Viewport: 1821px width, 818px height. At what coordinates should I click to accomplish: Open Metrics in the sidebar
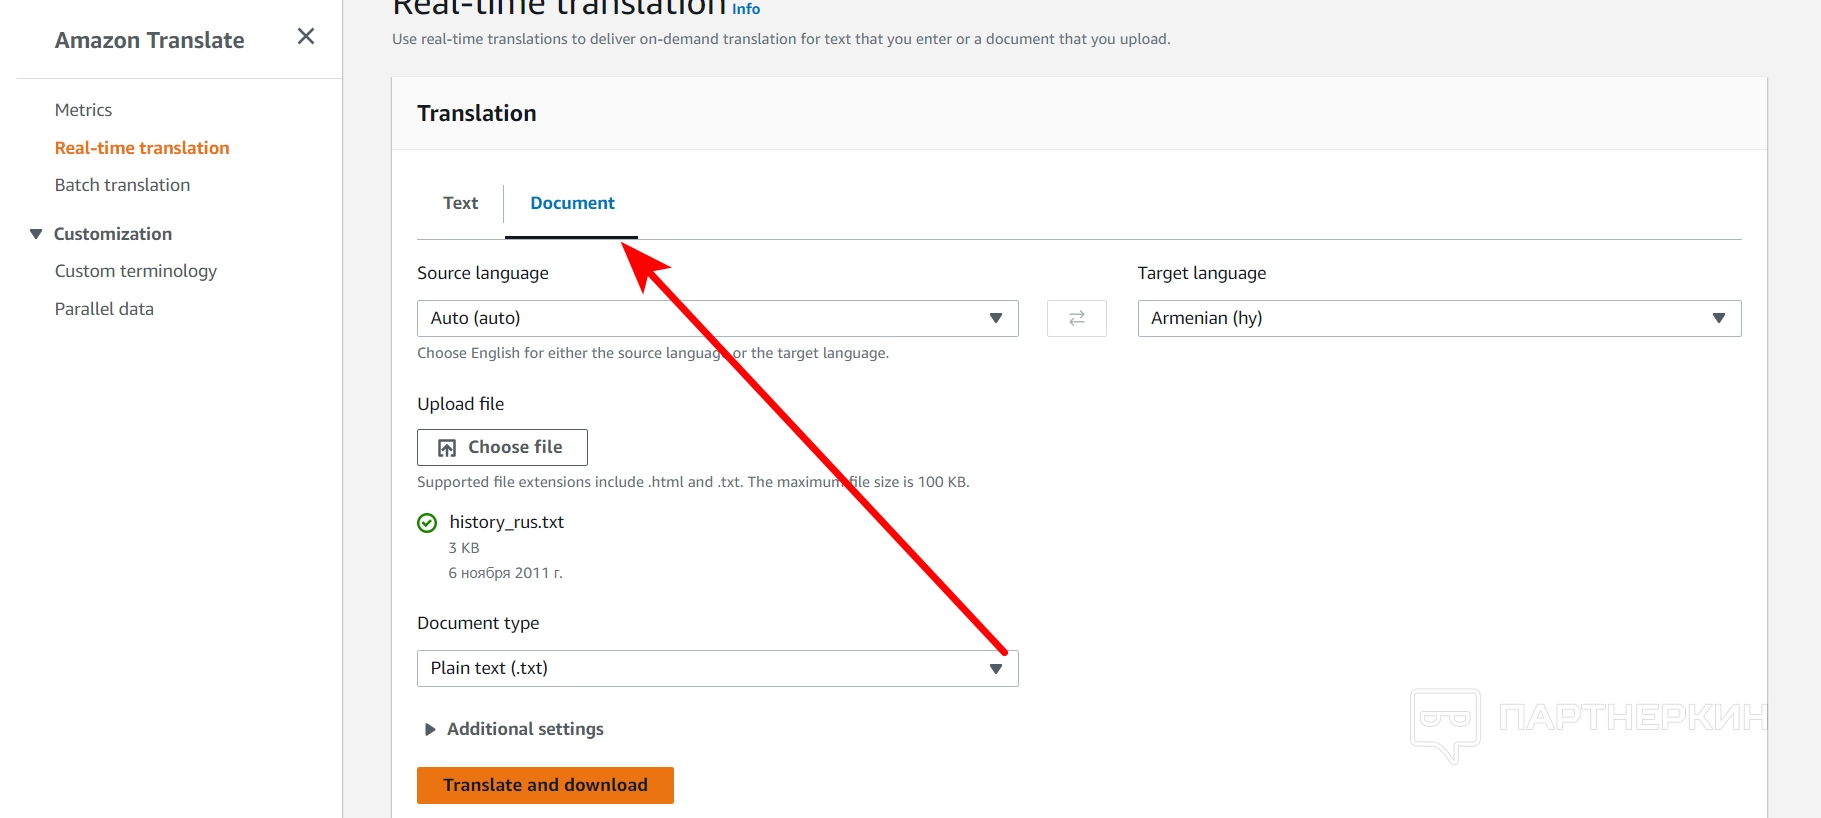pyautogui.click(x=83, y=110)
